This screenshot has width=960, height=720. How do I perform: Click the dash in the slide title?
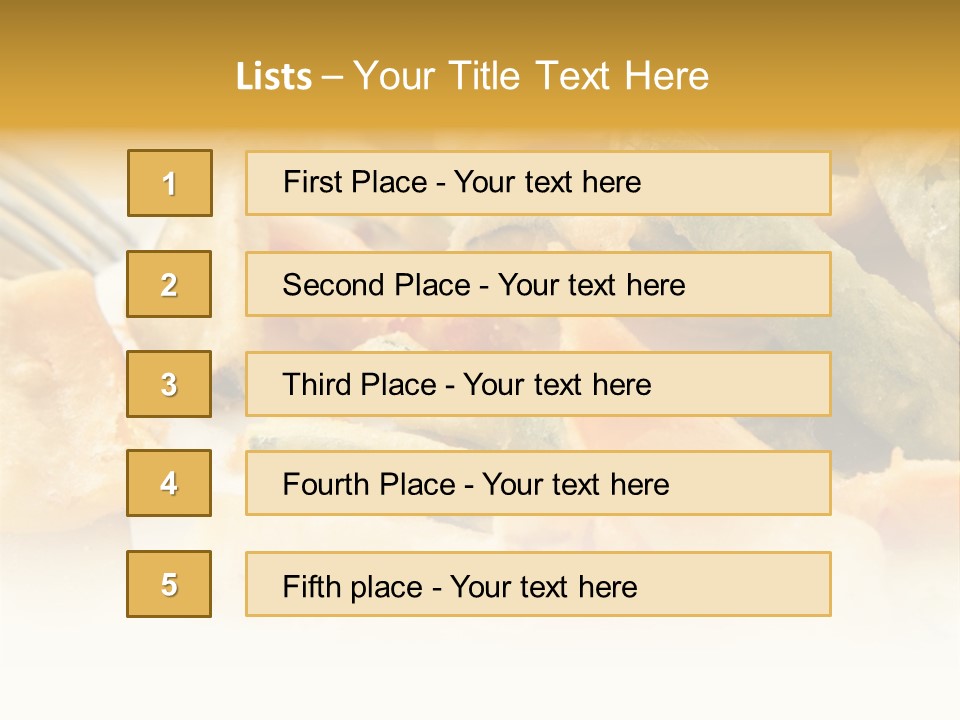point(332,77)
